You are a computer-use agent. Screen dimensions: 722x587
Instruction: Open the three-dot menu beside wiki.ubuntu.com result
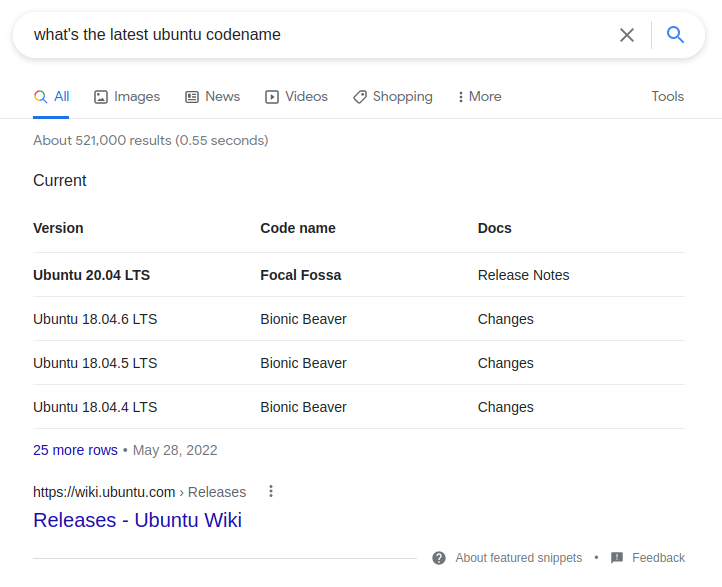click(271, 491)
